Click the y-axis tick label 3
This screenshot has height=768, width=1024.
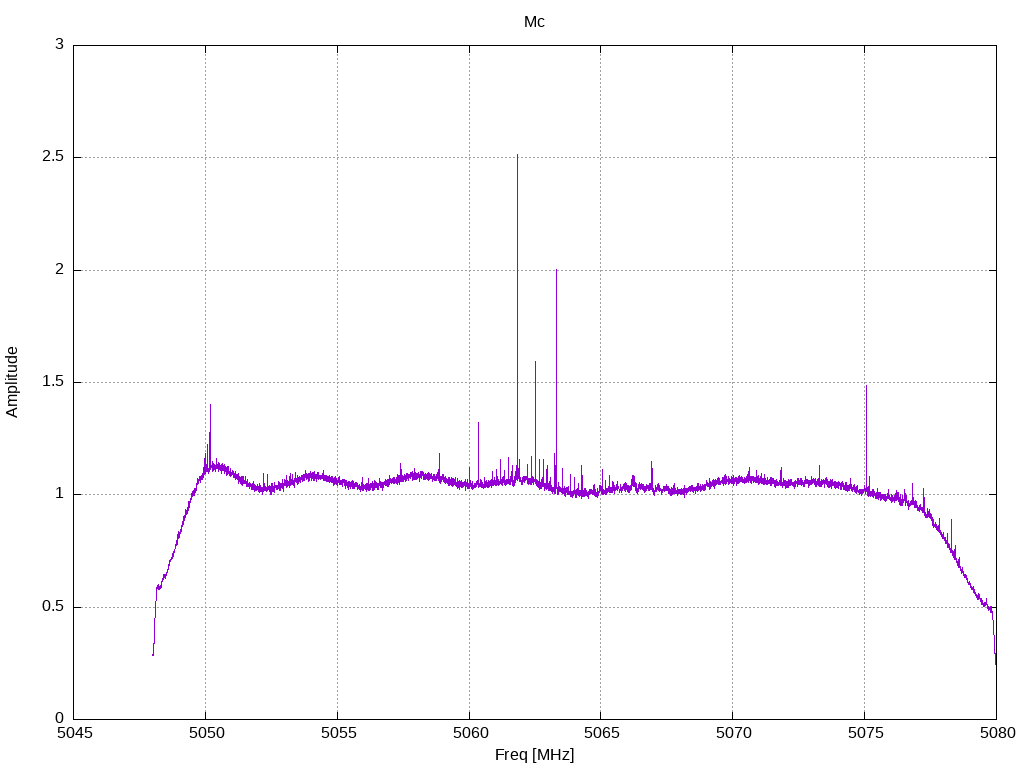tap(59, 44)
